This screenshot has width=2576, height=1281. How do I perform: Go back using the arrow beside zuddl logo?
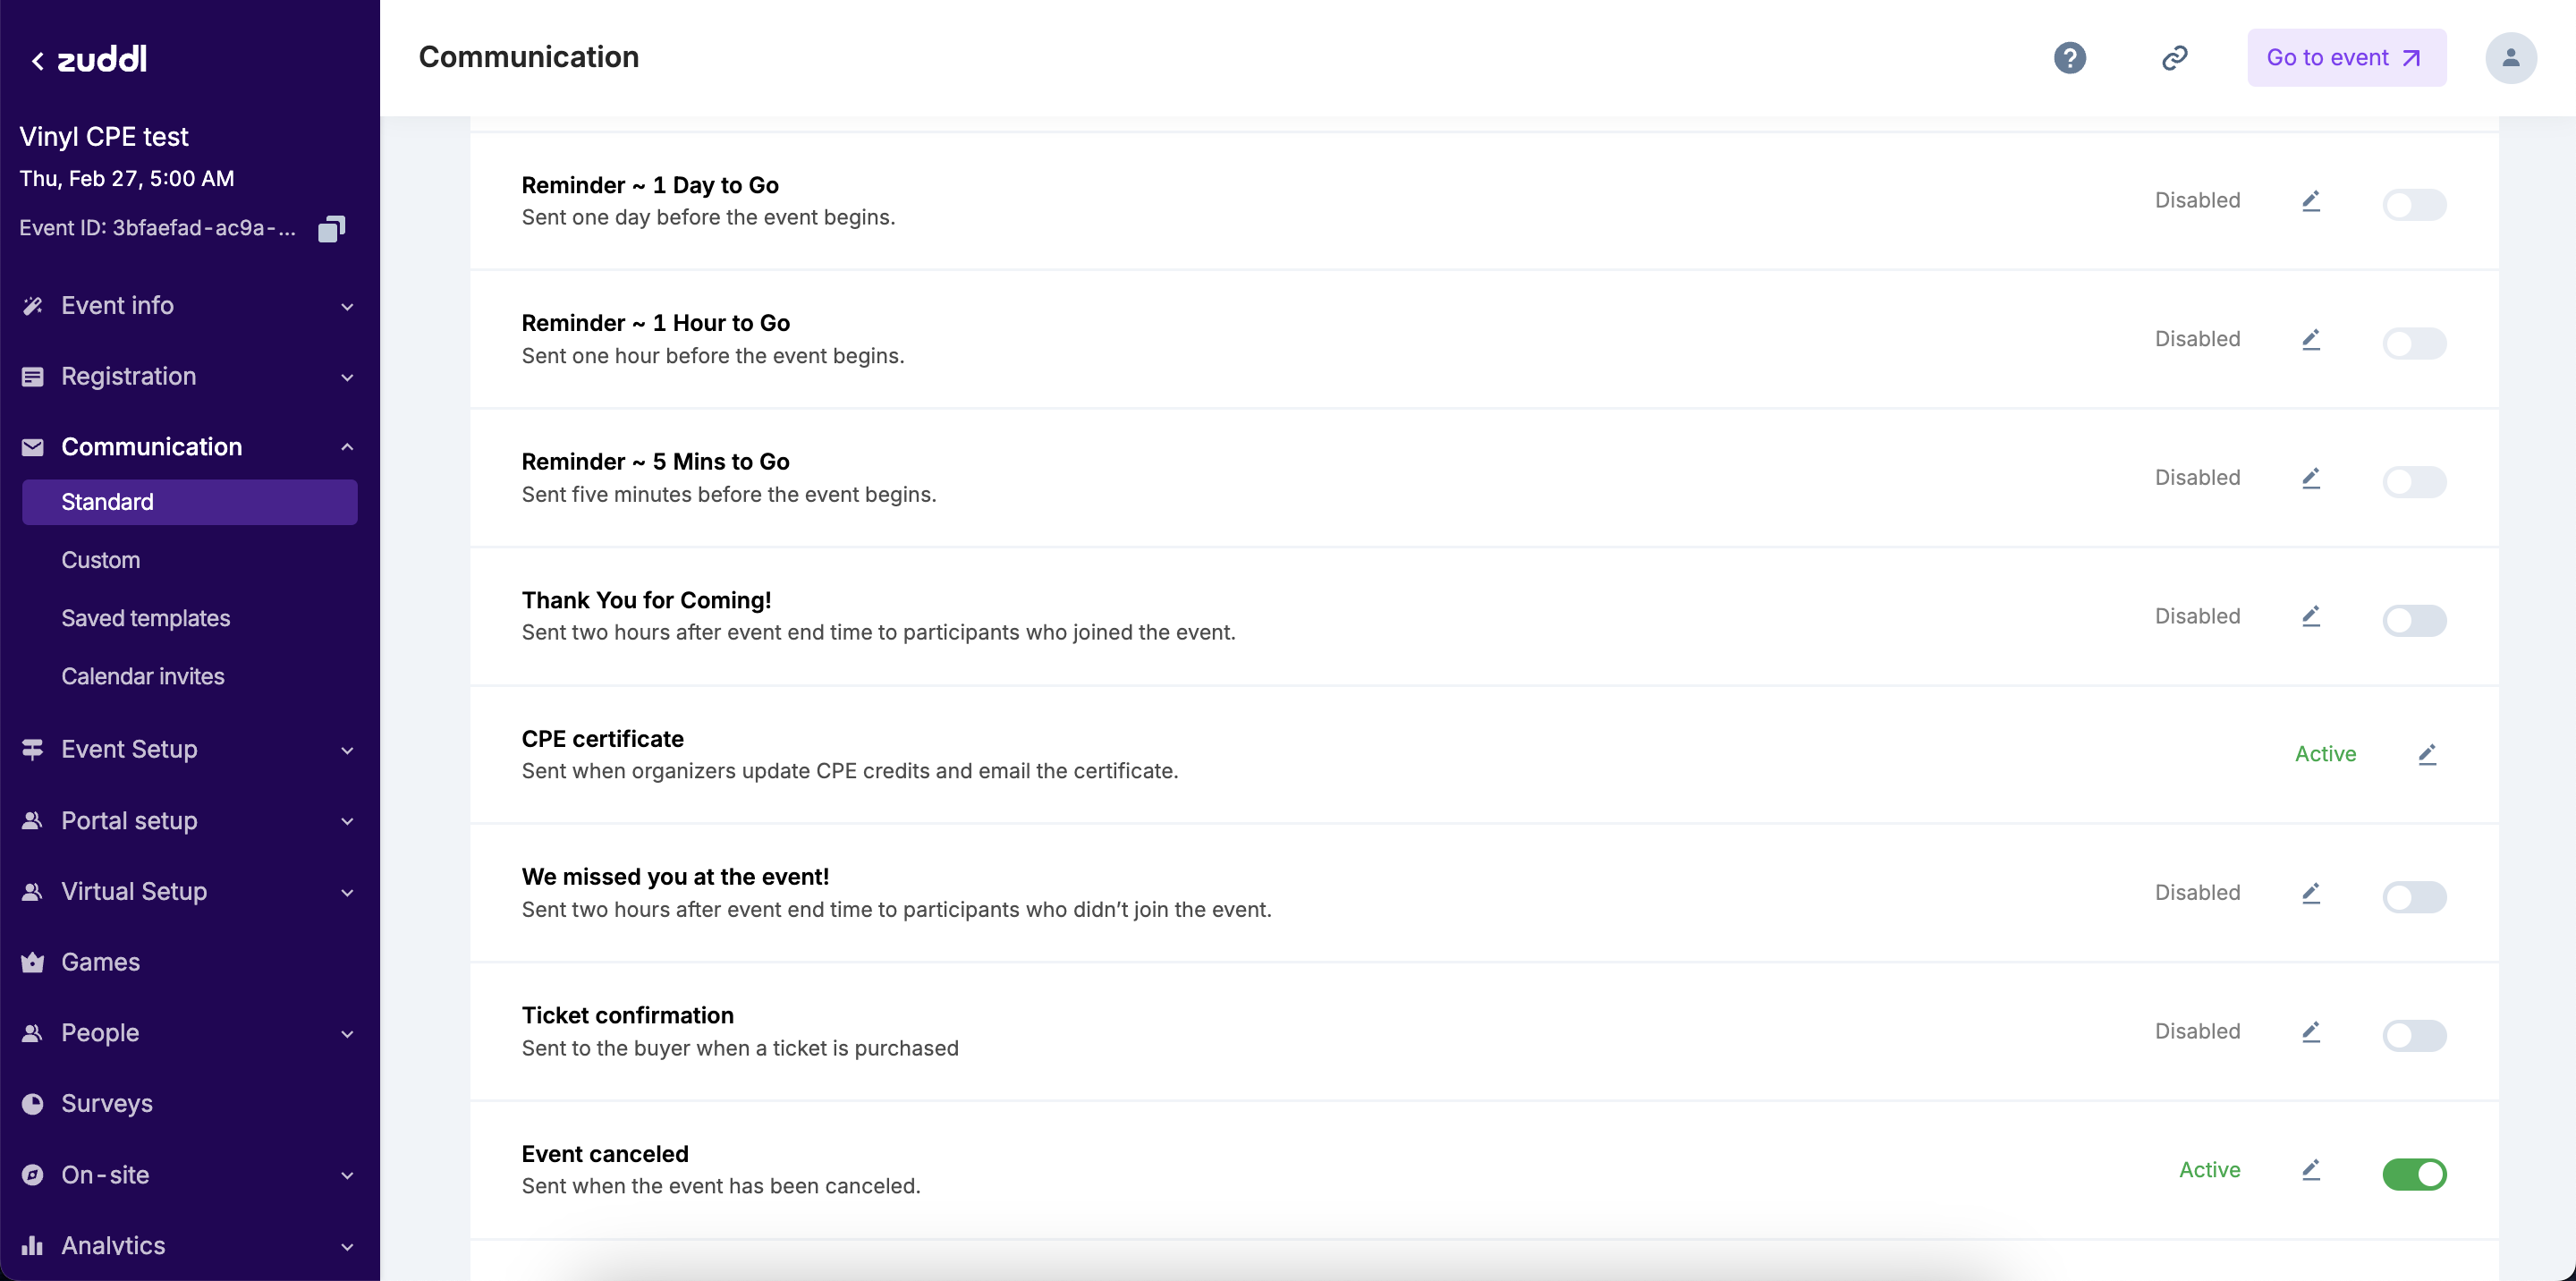38,61
